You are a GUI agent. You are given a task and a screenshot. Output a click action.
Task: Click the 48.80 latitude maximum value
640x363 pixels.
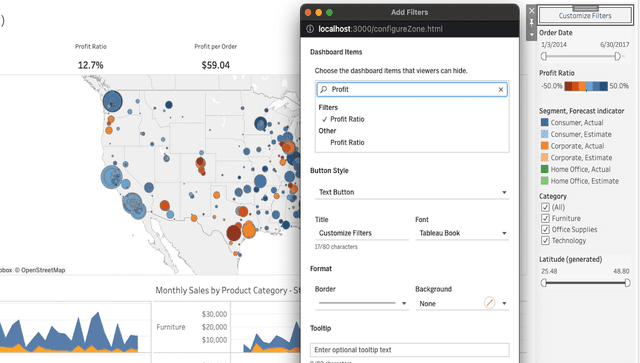621,271
